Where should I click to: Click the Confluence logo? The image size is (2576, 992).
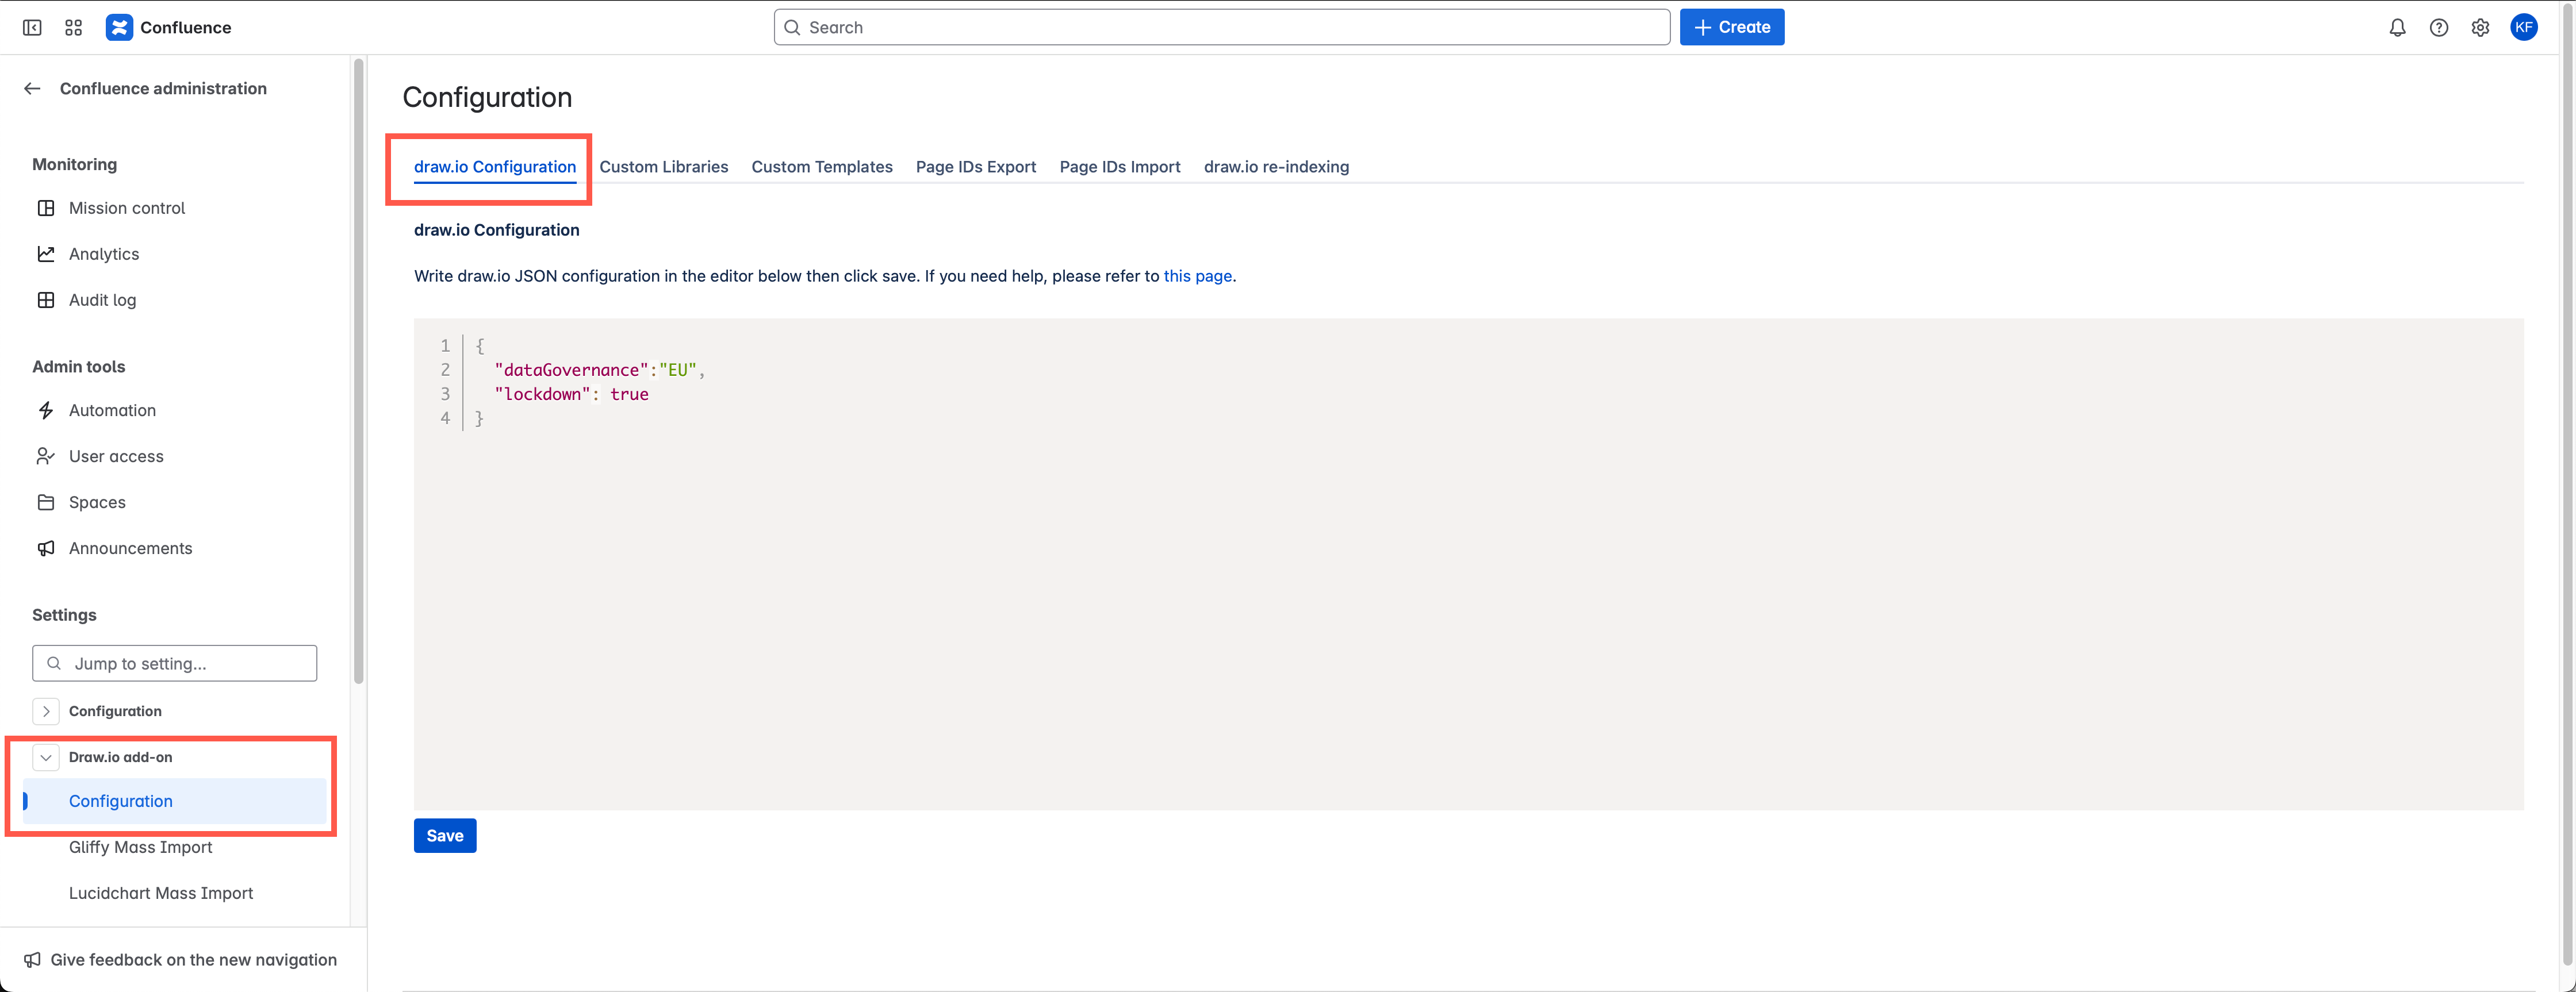(x=119, y=27)
